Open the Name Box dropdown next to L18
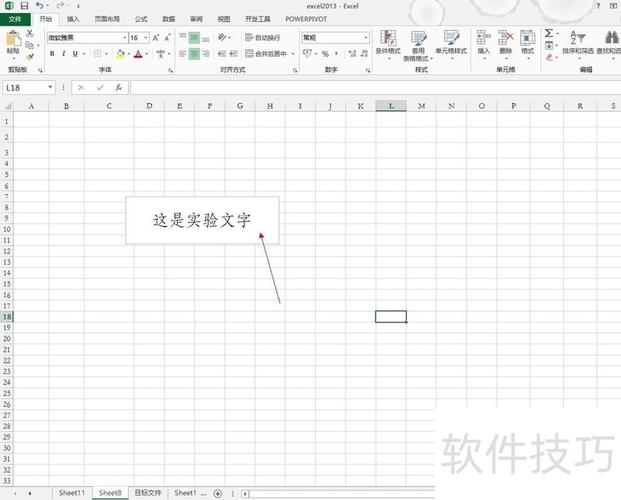 click(x=50, y=87)
